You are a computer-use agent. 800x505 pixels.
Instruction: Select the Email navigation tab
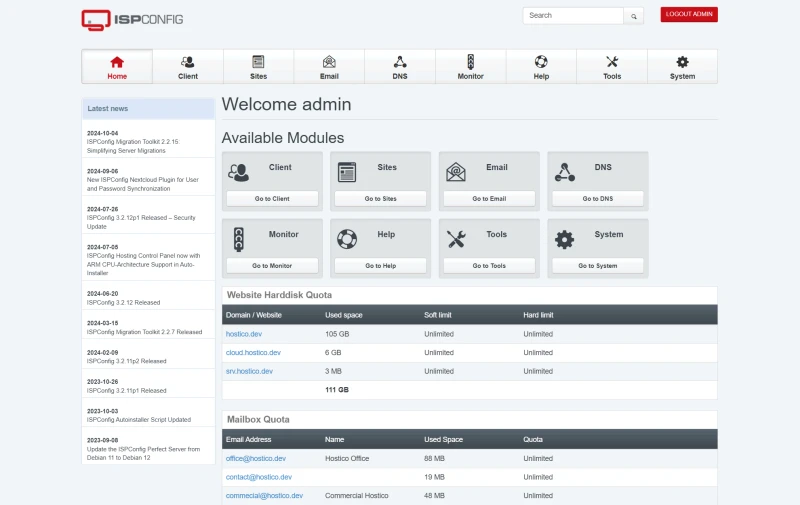pos(329,66)
